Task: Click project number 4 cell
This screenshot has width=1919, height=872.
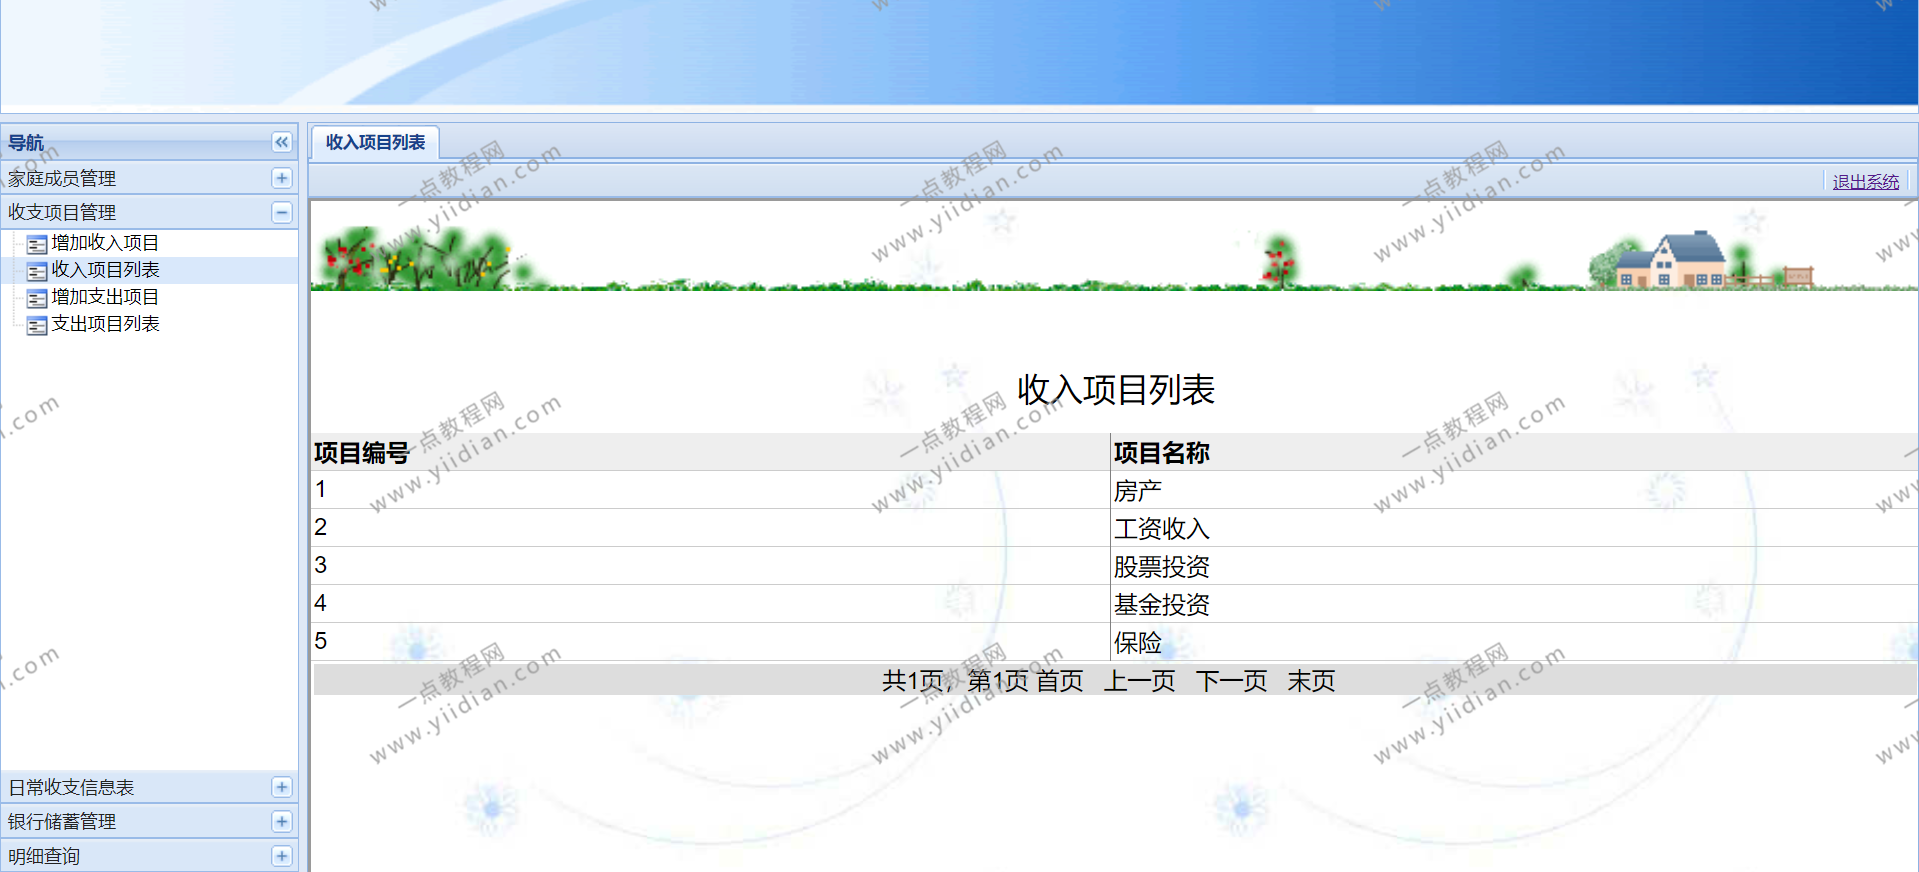Action: pyautogui.click(x=711, y=604)
